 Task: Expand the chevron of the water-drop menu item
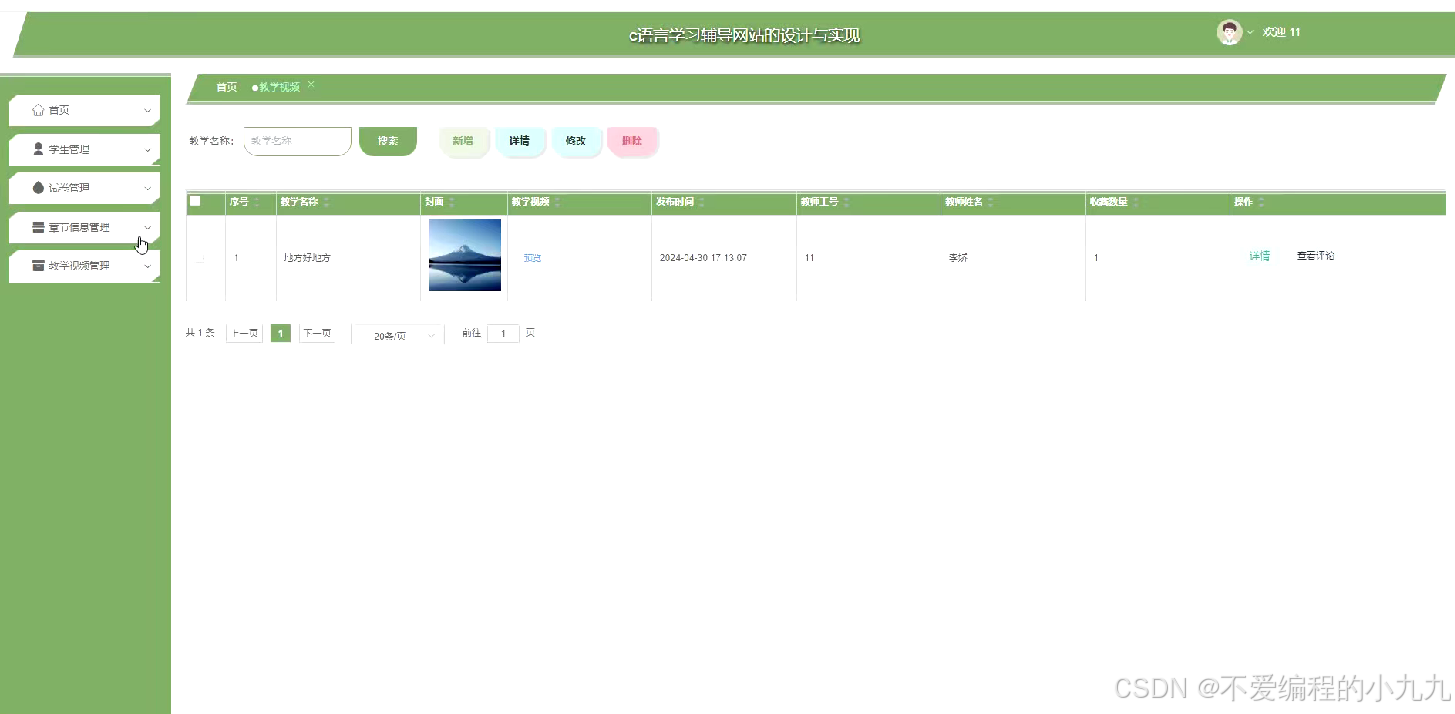click(x=147, y=188)
